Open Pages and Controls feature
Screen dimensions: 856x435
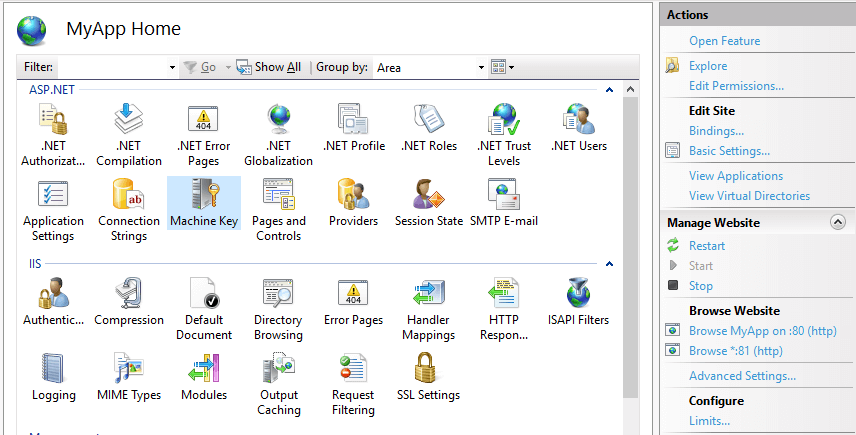point(278,210)
